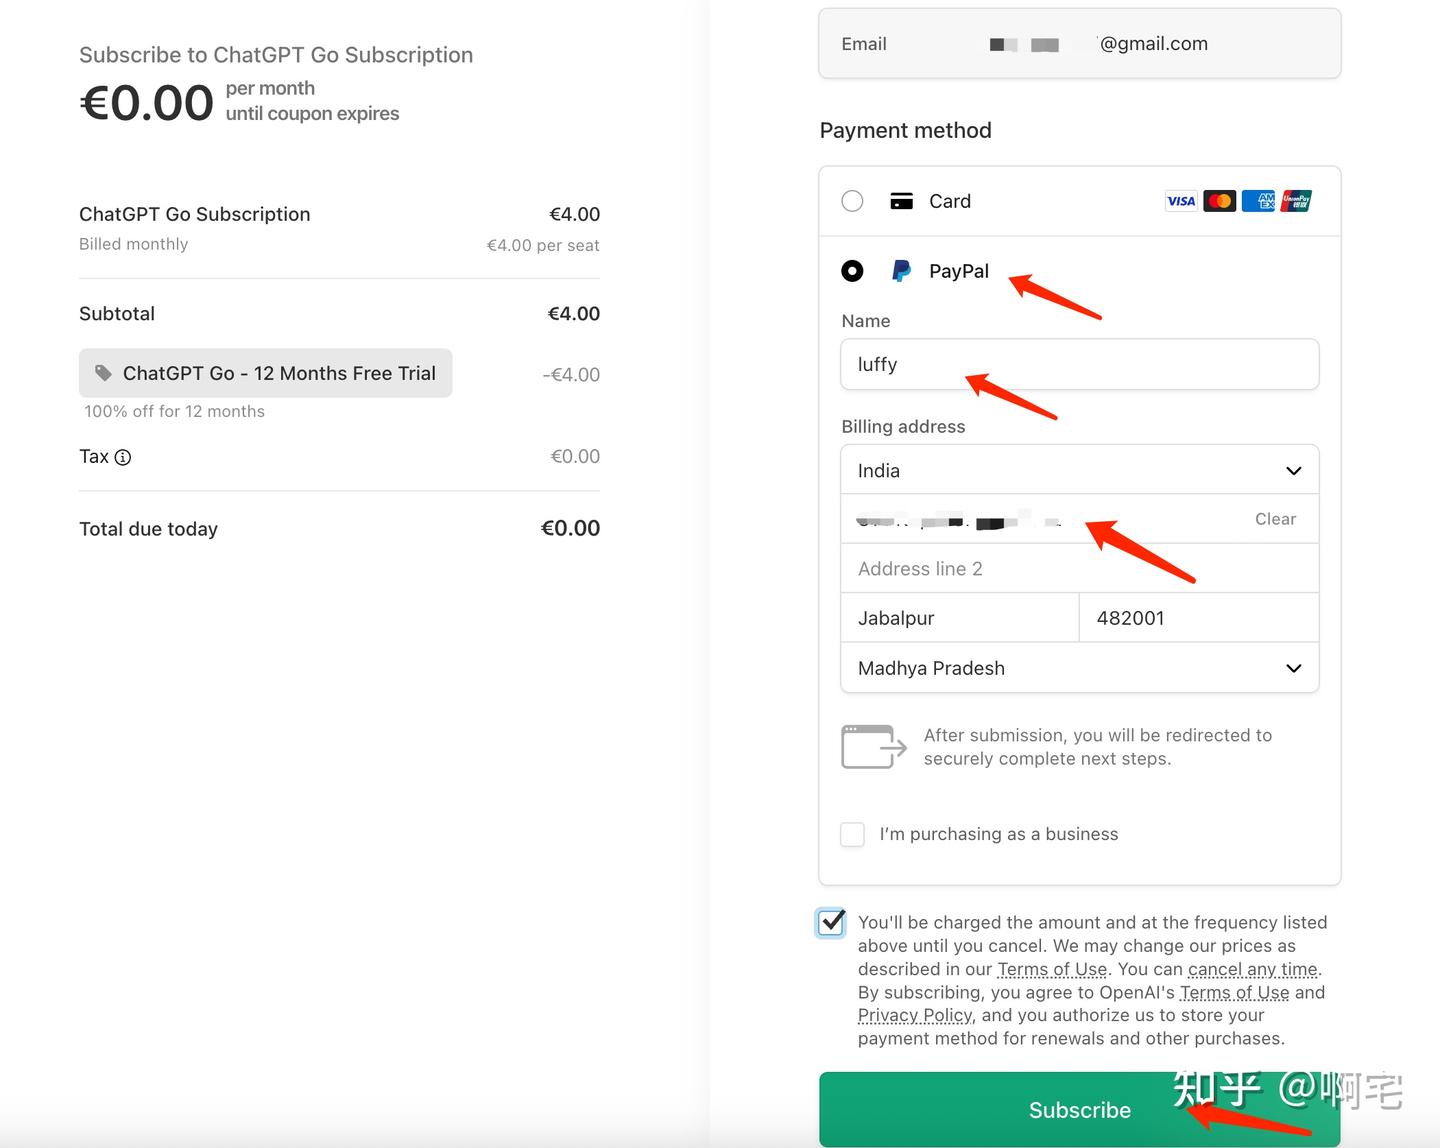Check "I'm purchasing as a business"

[852, 834]
